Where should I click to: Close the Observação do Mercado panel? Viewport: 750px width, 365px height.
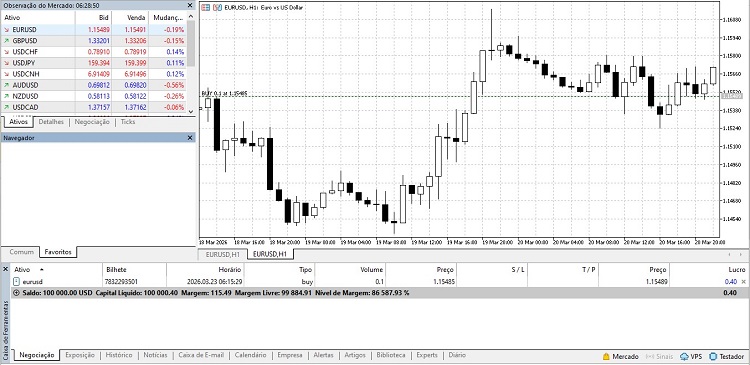point(190,5)
